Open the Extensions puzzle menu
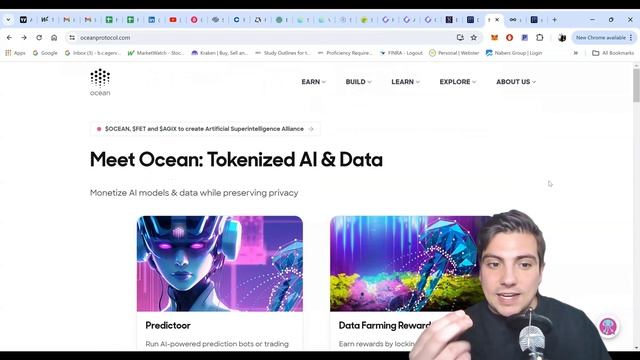640x360 pixels. click(540, 38)
